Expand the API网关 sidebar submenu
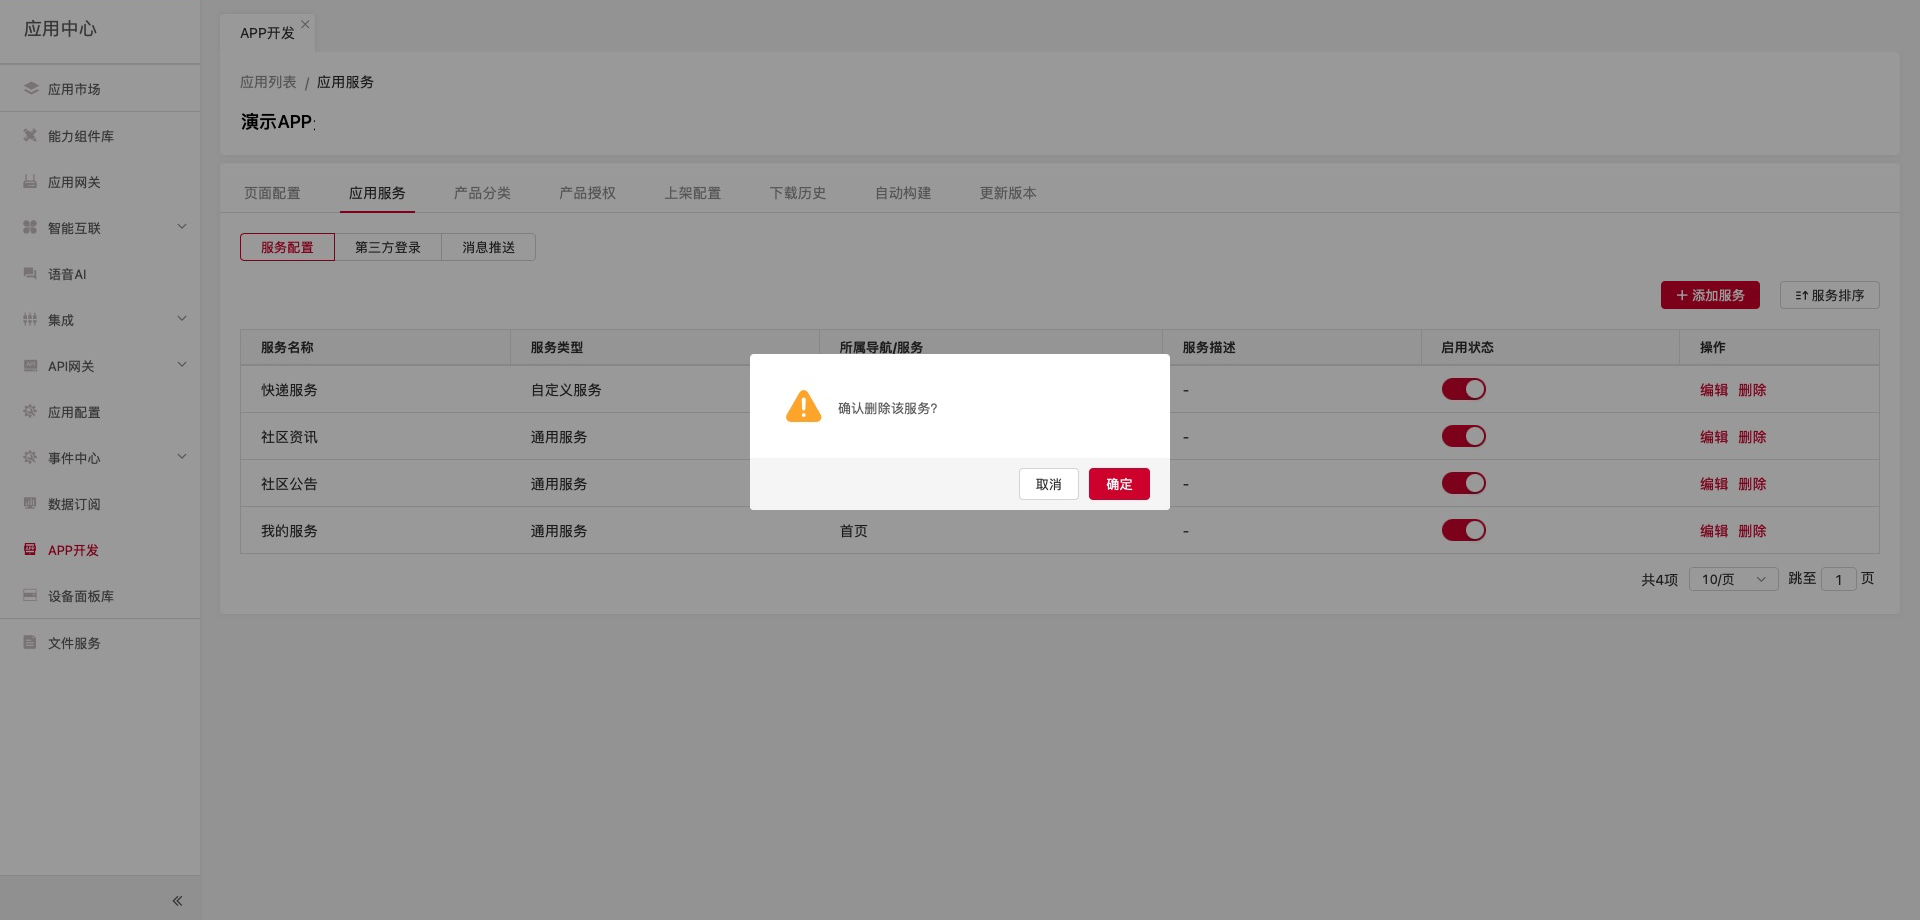1920x920 pixels. tap(182, 365)
